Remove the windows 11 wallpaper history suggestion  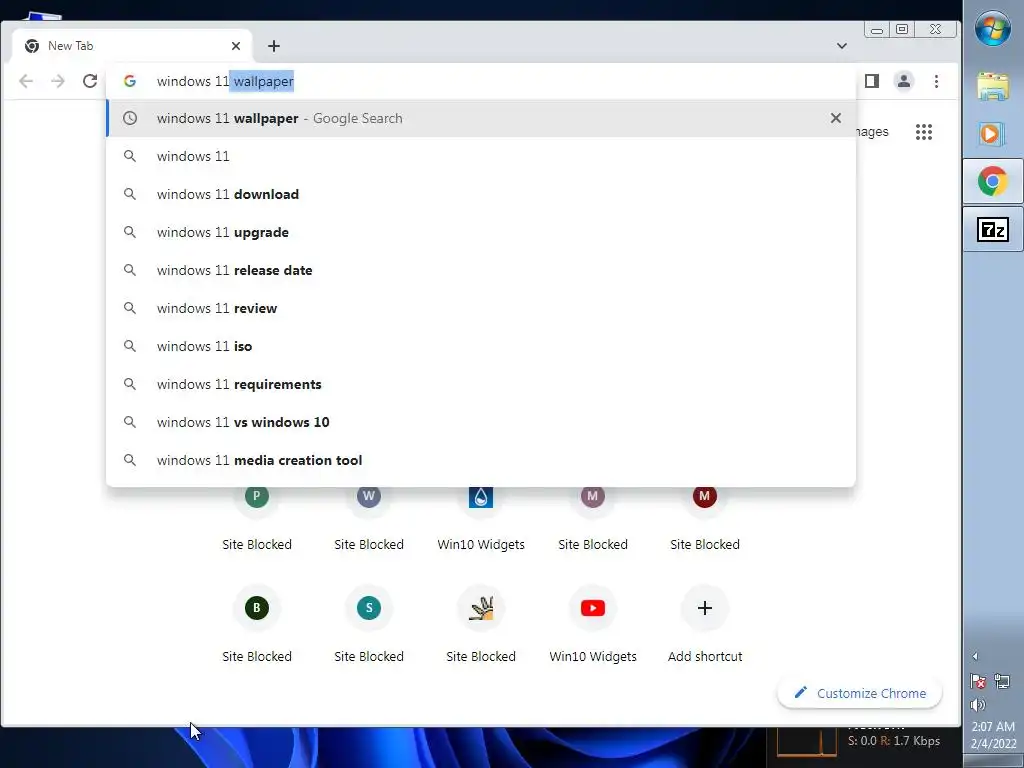[x=836, y=118]
